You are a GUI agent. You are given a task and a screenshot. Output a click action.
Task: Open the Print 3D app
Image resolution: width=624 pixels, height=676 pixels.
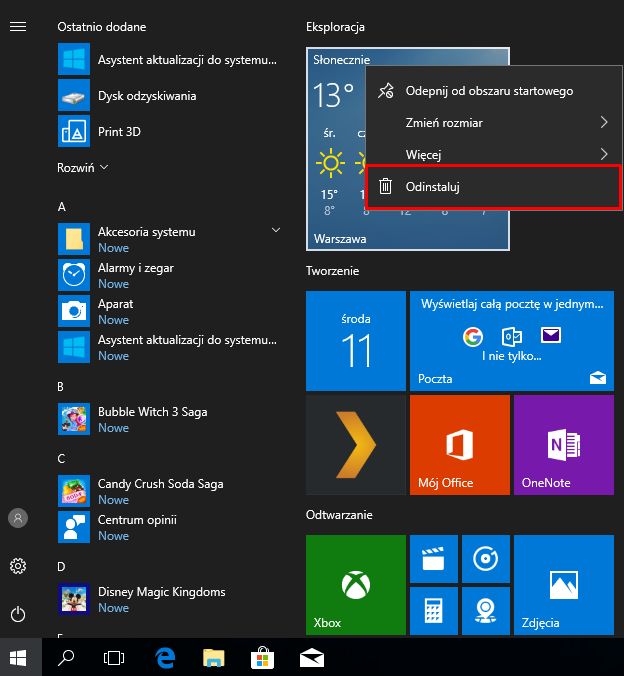coord(168,131)
